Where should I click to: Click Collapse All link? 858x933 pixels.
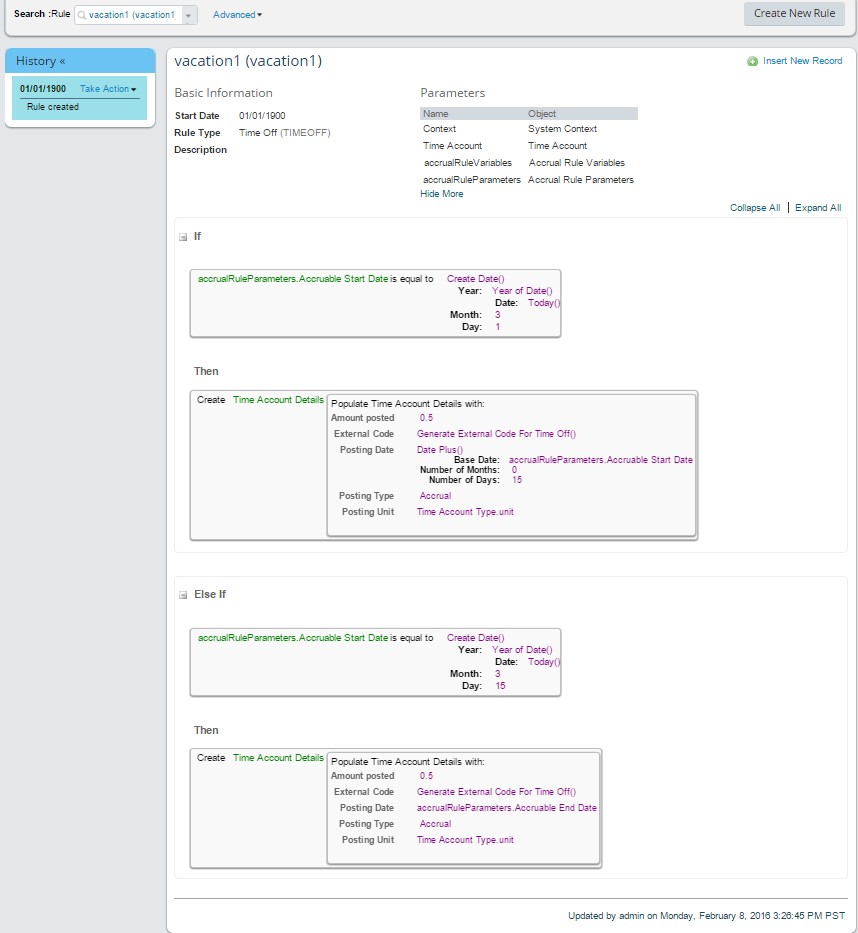pyautogui.click(x=755, y=208)
